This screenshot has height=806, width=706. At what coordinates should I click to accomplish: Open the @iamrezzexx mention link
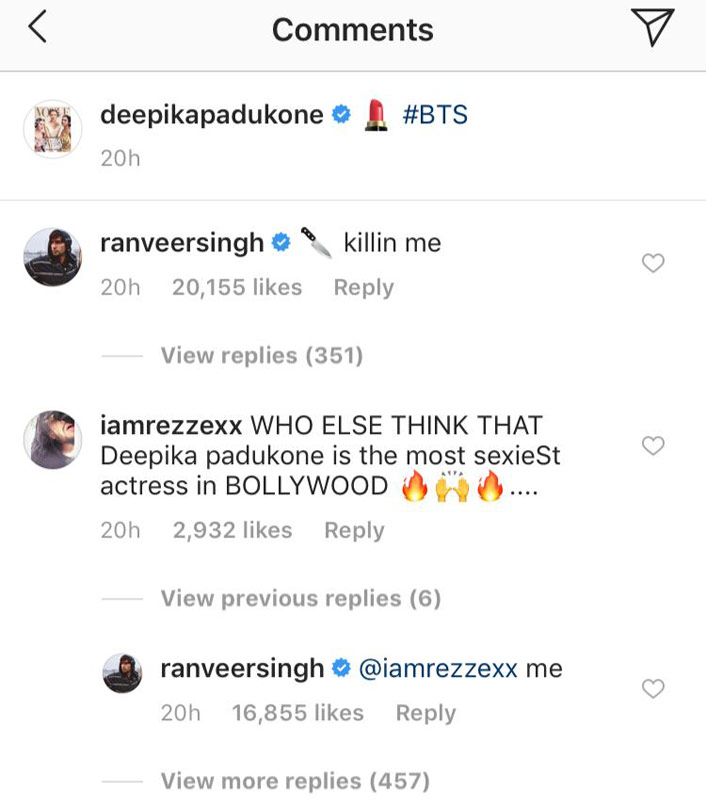tap(437, 669)
